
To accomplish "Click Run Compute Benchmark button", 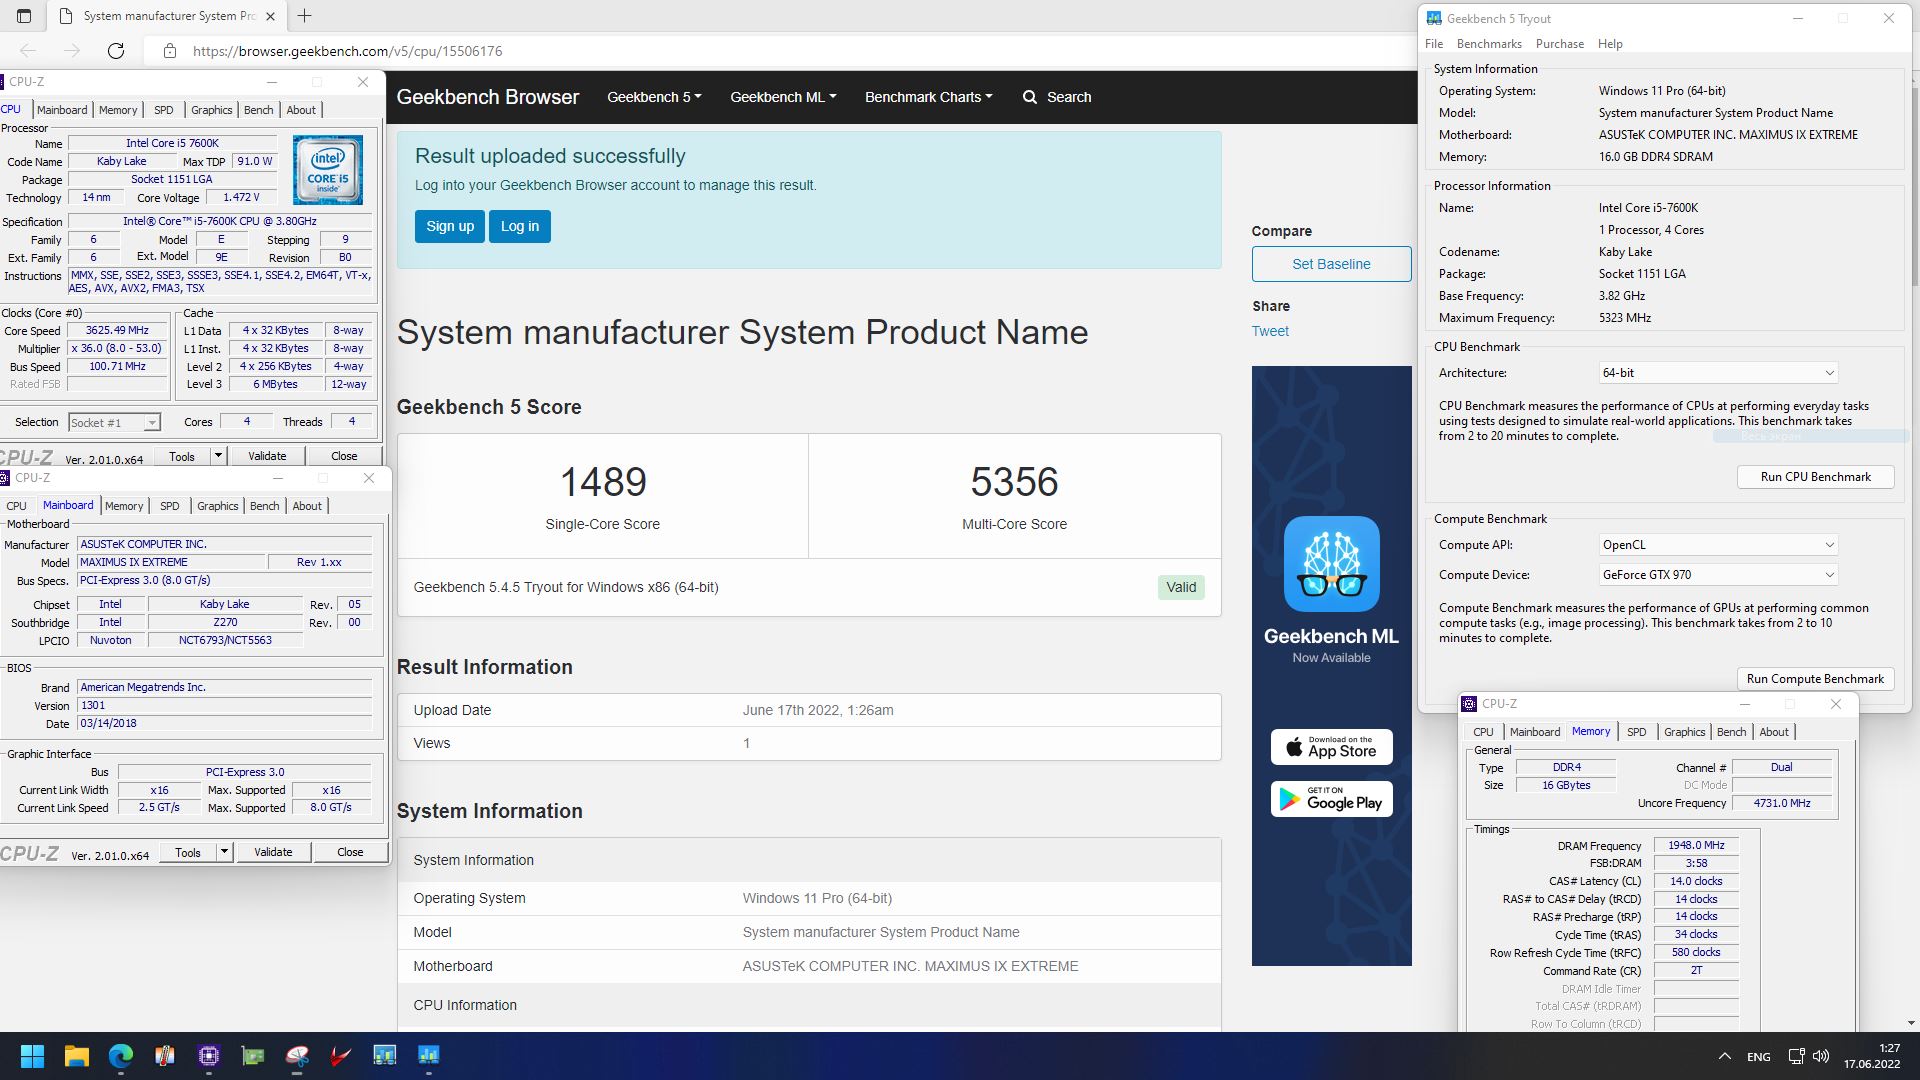I will pos(1815,679).
